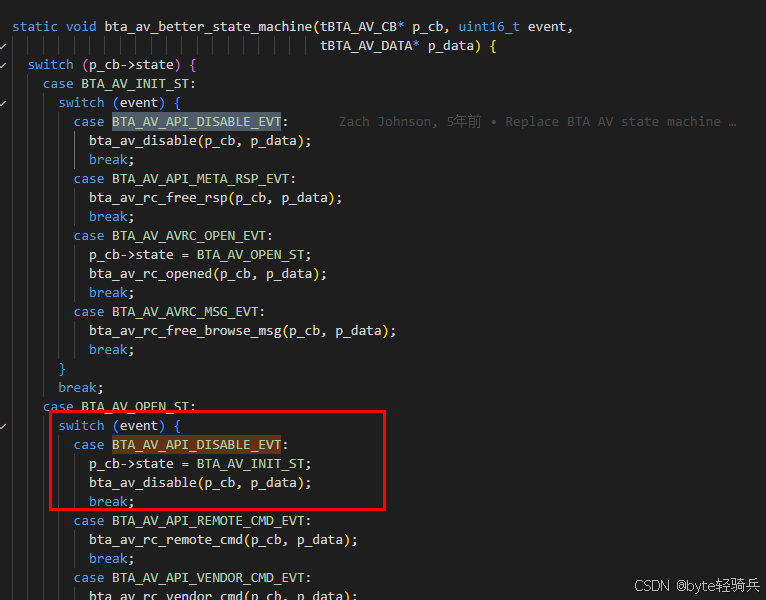
Task: Click the orange-highlighted BTA_AV_API_DISABLE_EVT in the OPEN state
Action: 196,445
